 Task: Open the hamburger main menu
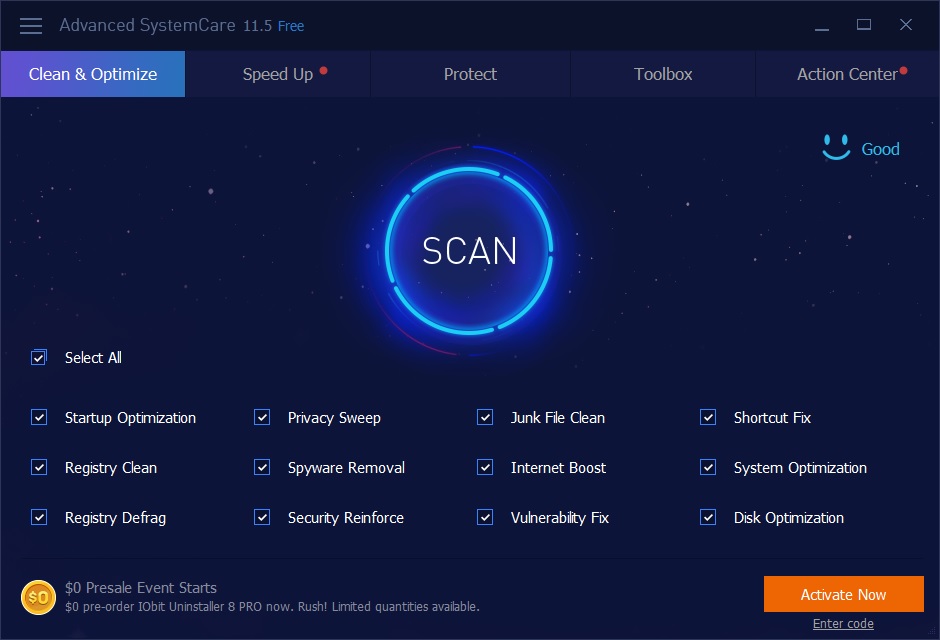[x=31, y=26]
